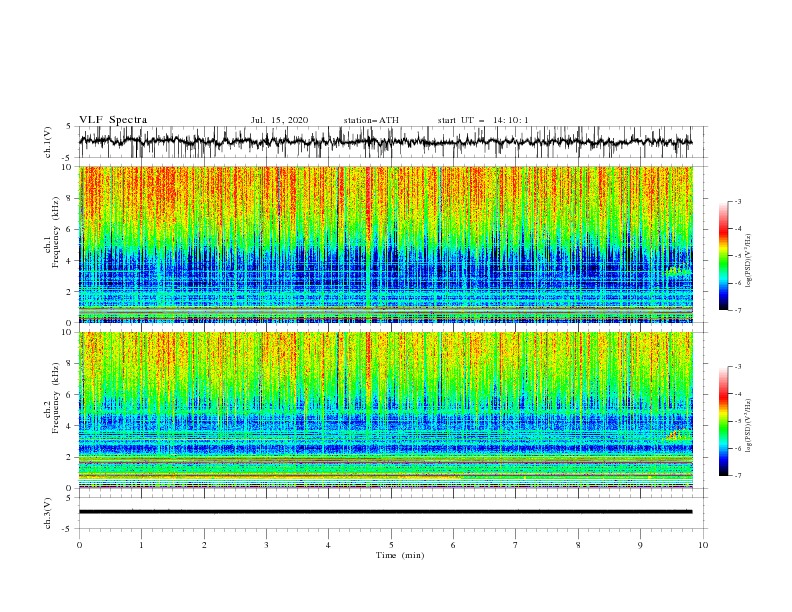This screenshot has width=792, height=612.
Task: Click the ch.1 voltage waveform trace
Action: (385, 142)
